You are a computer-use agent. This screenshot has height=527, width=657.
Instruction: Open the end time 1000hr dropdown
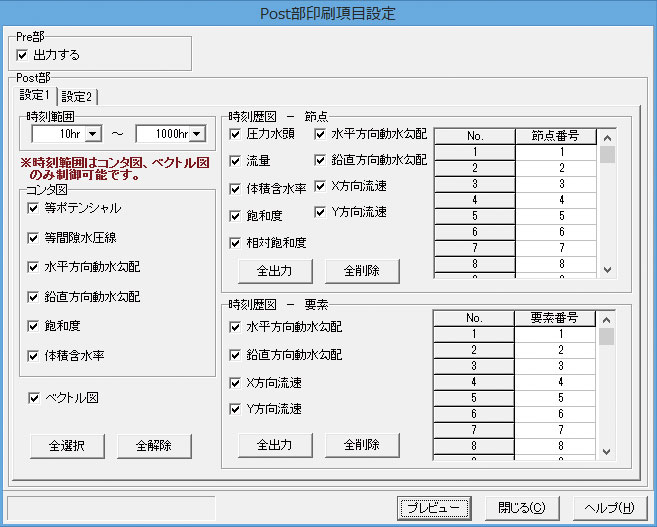coord(197,134)
